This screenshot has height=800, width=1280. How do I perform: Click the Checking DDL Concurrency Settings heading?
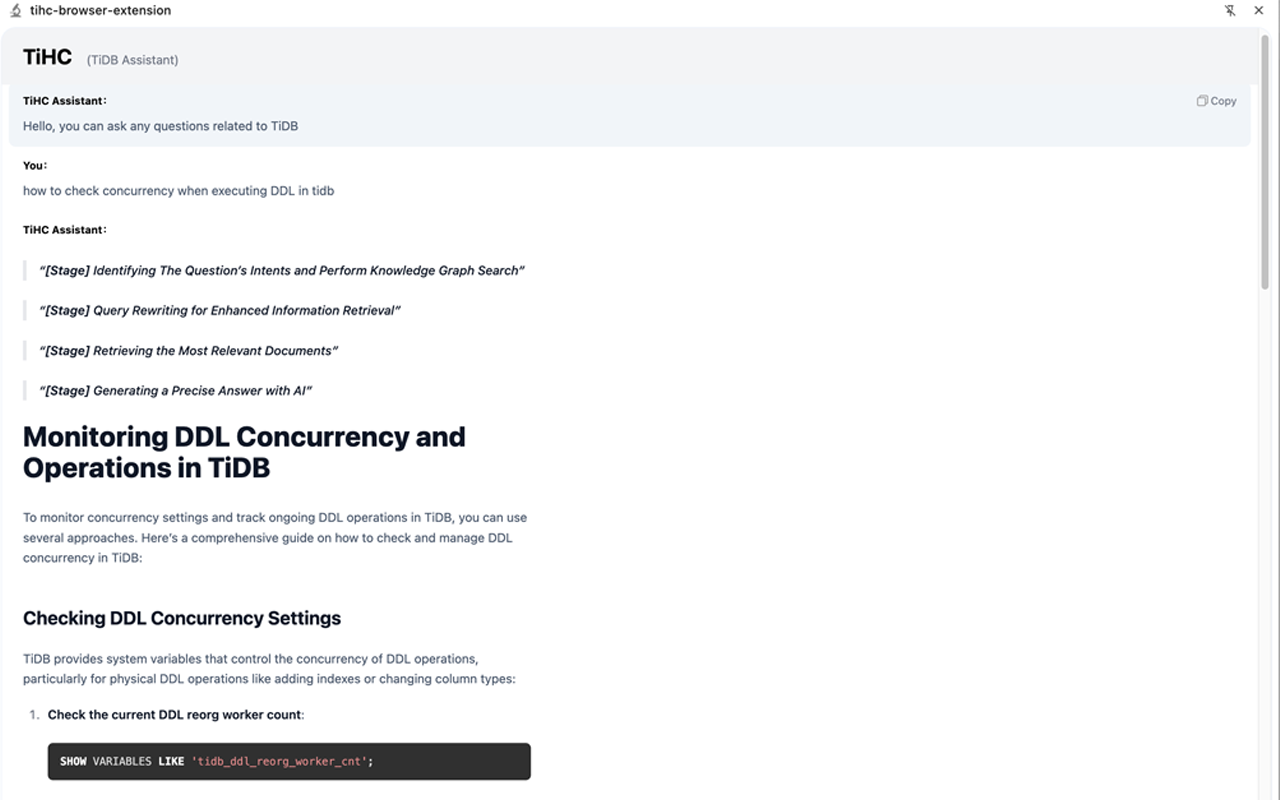click(x=182, y=618)
